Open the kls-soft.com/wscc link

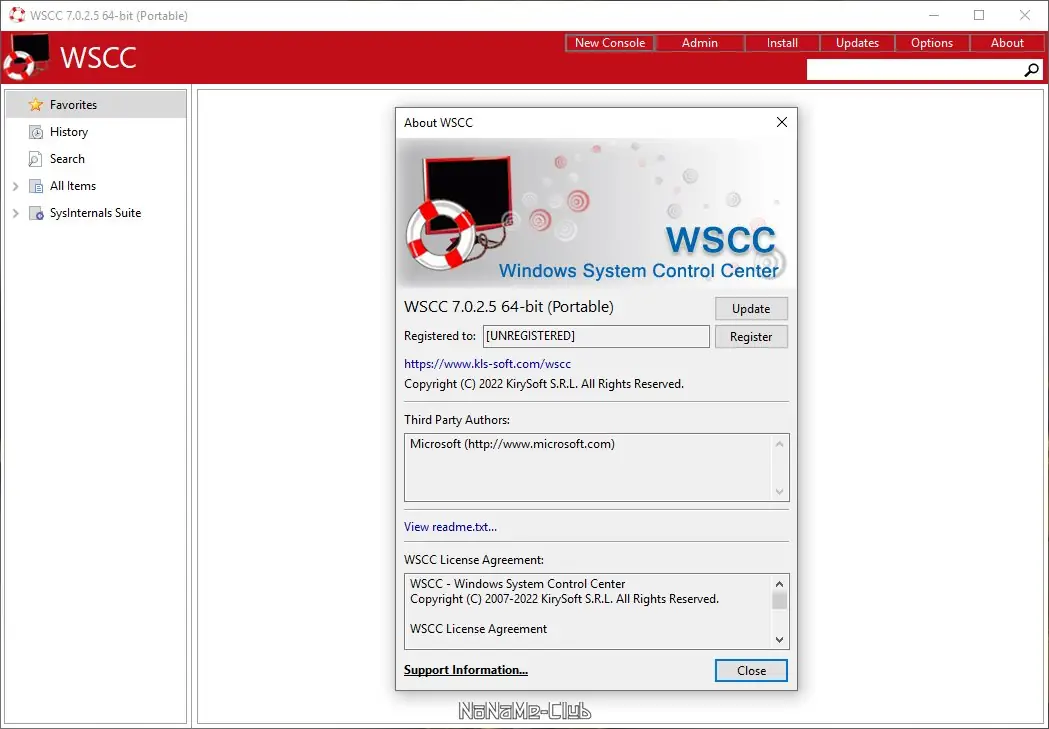click(x=487, y=363)
